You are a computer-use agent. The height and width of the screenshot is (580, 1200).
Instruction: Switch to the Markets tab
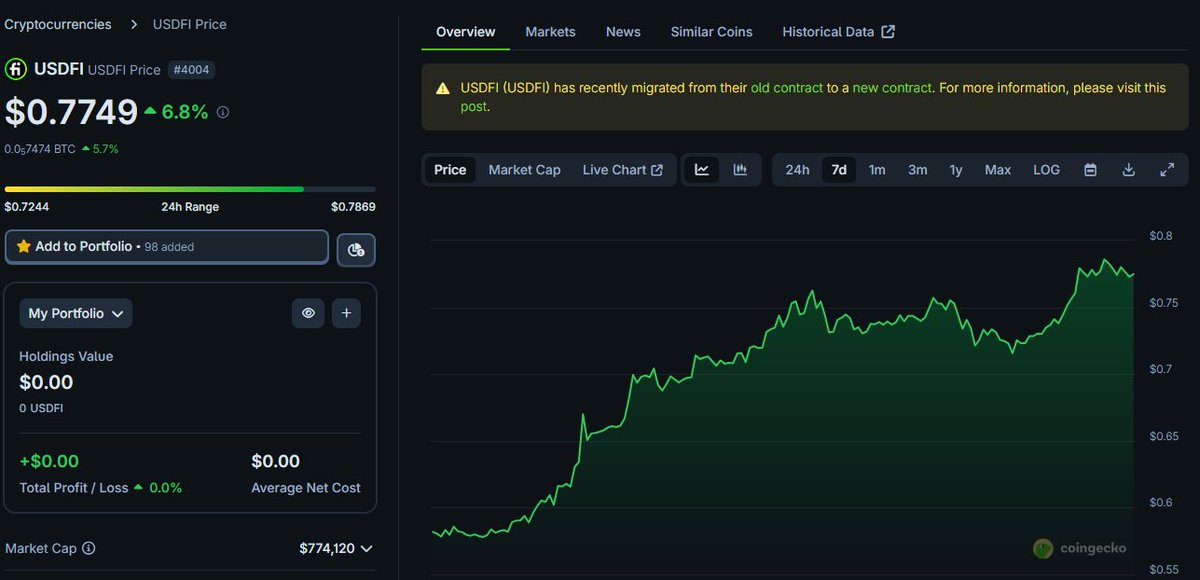pyautogui.click(x=550, y=32)
